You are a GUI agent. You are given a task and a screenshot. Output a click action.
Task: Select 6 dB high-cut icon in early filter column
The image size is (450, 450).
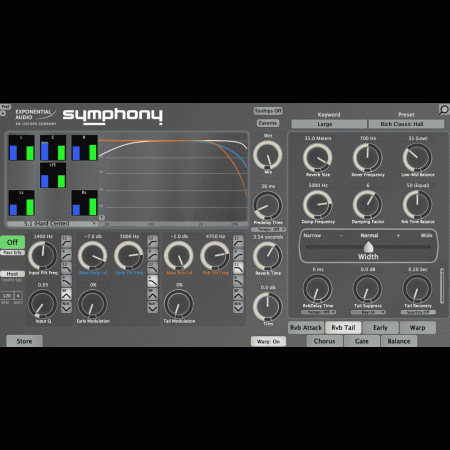coord(153,281)
